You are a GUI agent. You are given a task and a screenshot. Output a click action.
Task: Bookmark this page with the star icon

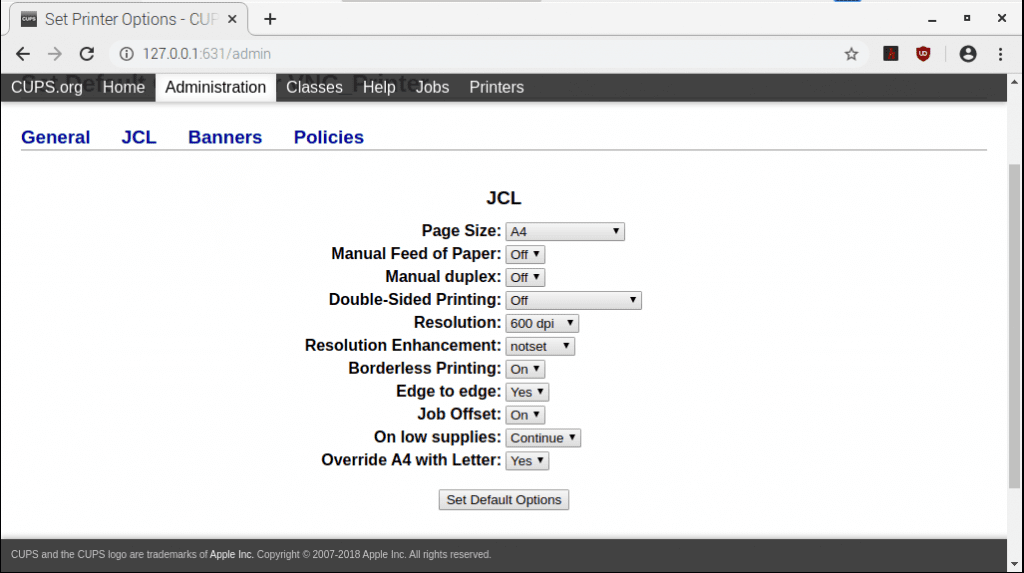point(851,54)
